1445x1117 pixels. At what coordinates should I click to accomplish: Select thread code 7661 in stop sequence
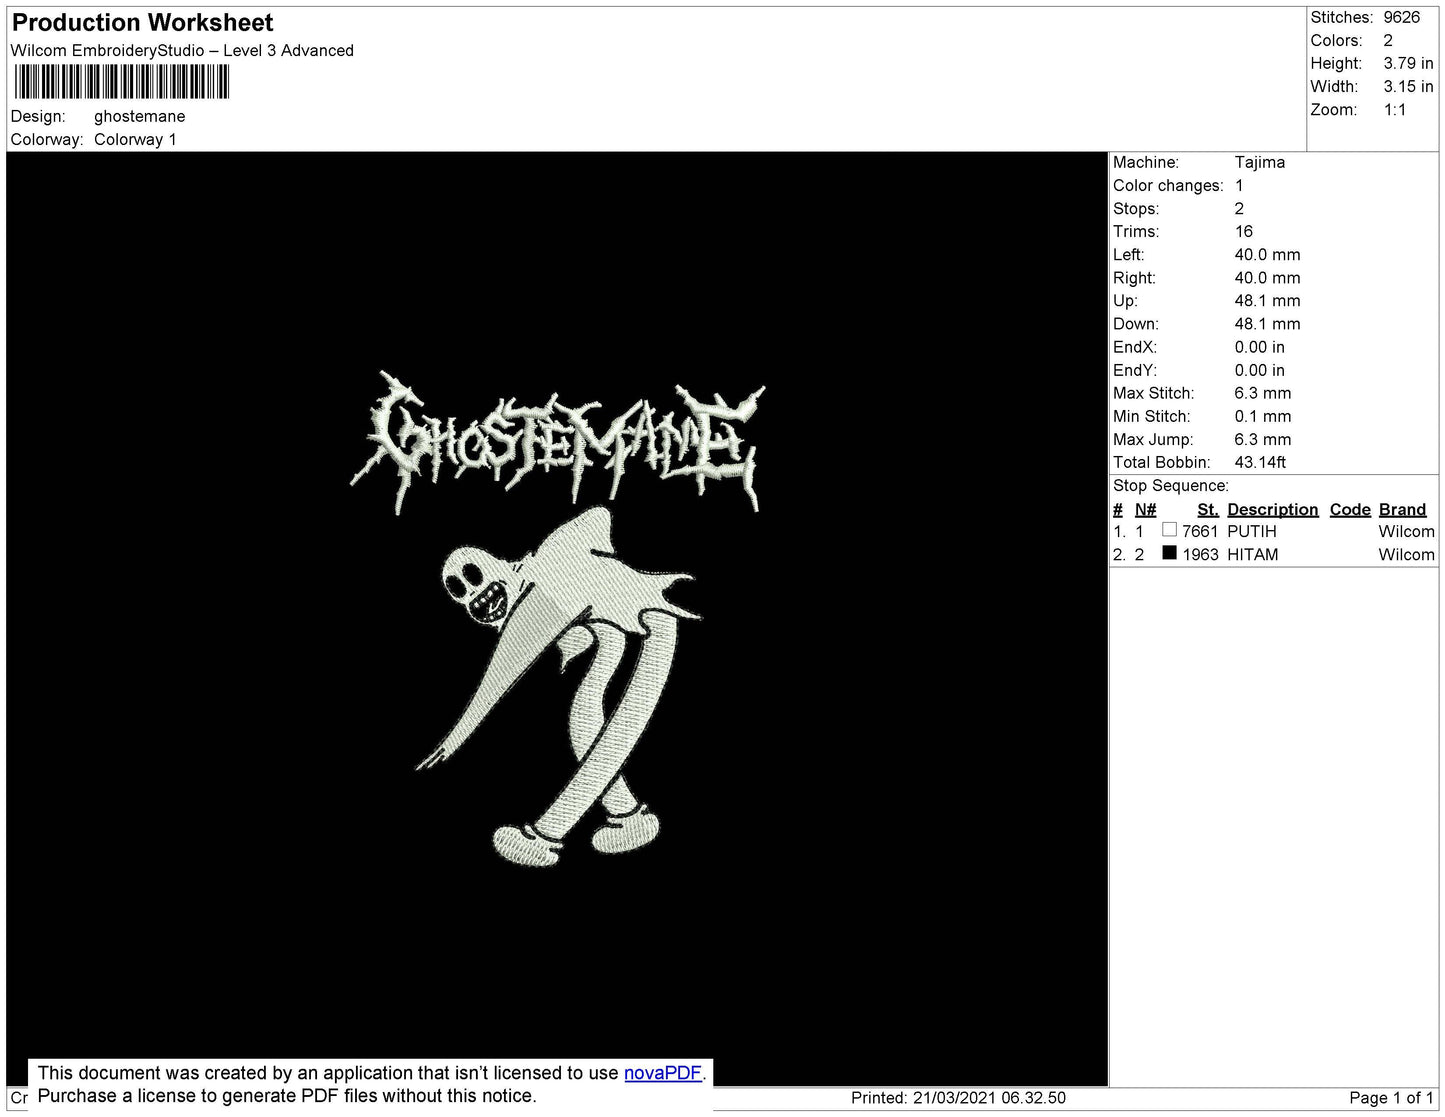[1200, 531]
